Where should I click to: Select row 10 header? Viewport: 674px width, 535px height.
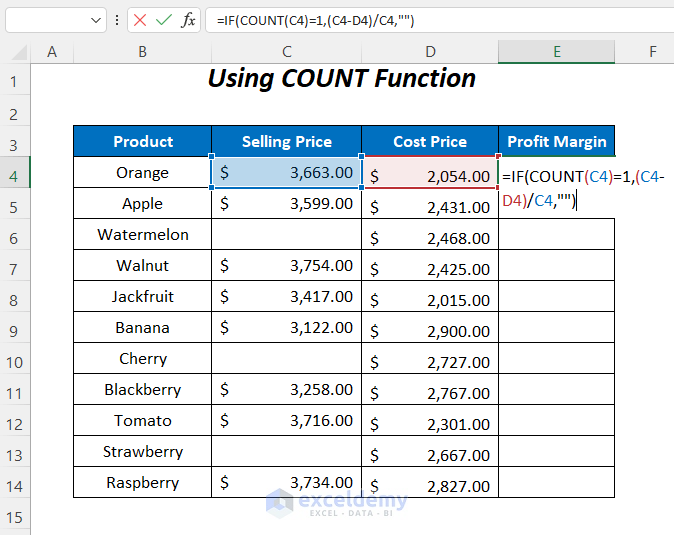click(14, 359)
